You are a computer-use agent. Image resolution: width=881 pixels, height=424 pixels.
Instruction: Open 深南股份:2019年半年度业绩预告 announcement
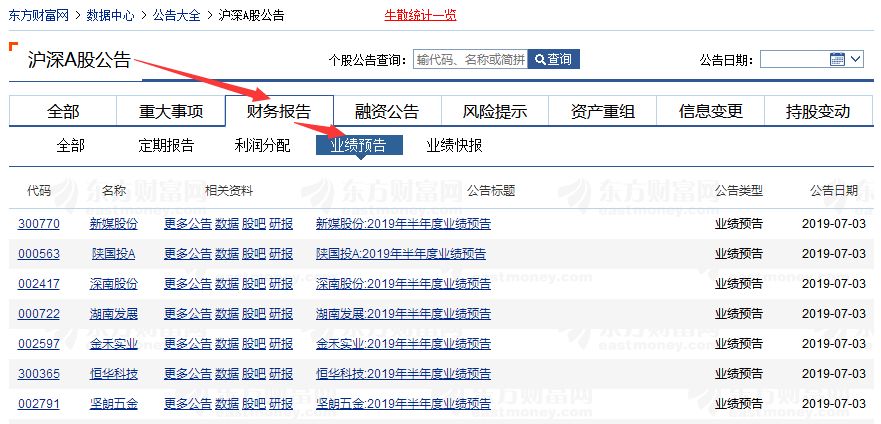coord(403,284)
